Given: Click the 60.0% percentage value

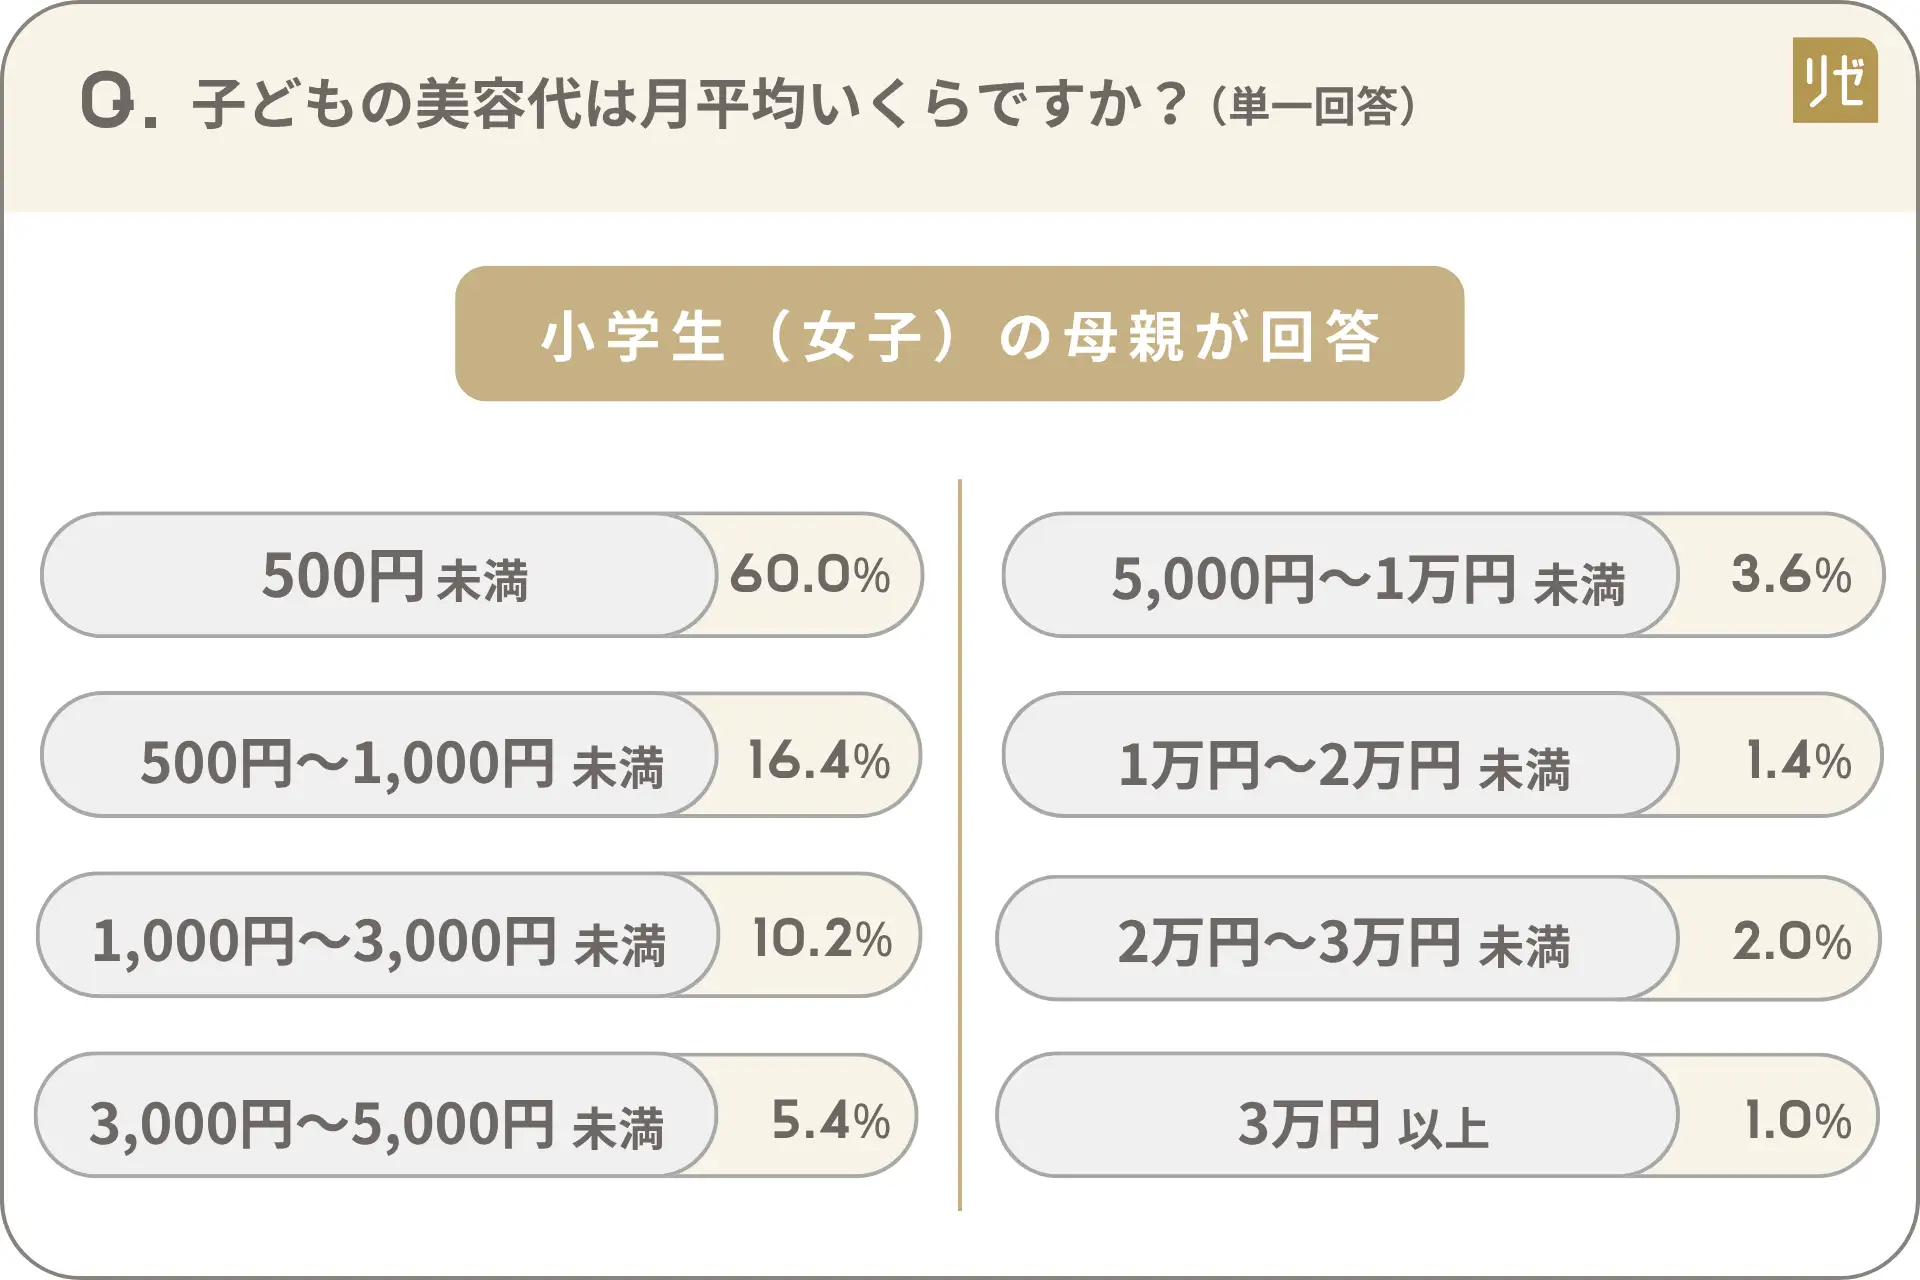Looking at the screenshot, I should pos(810,575).
